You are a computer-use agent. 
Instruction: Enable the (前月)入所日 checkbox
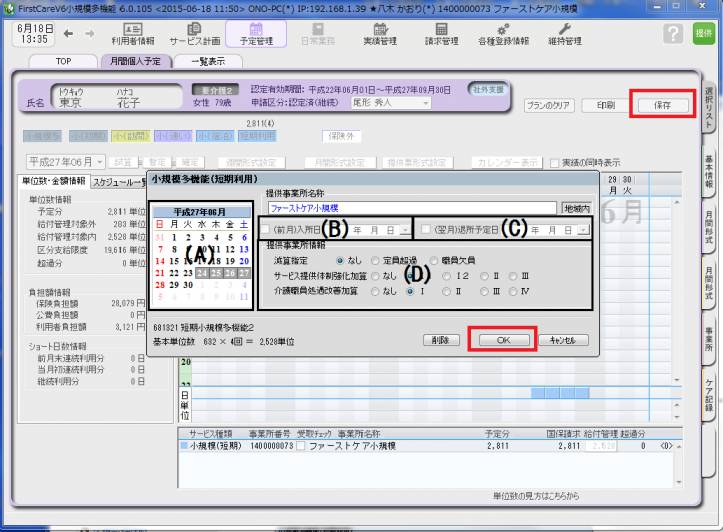265,229
